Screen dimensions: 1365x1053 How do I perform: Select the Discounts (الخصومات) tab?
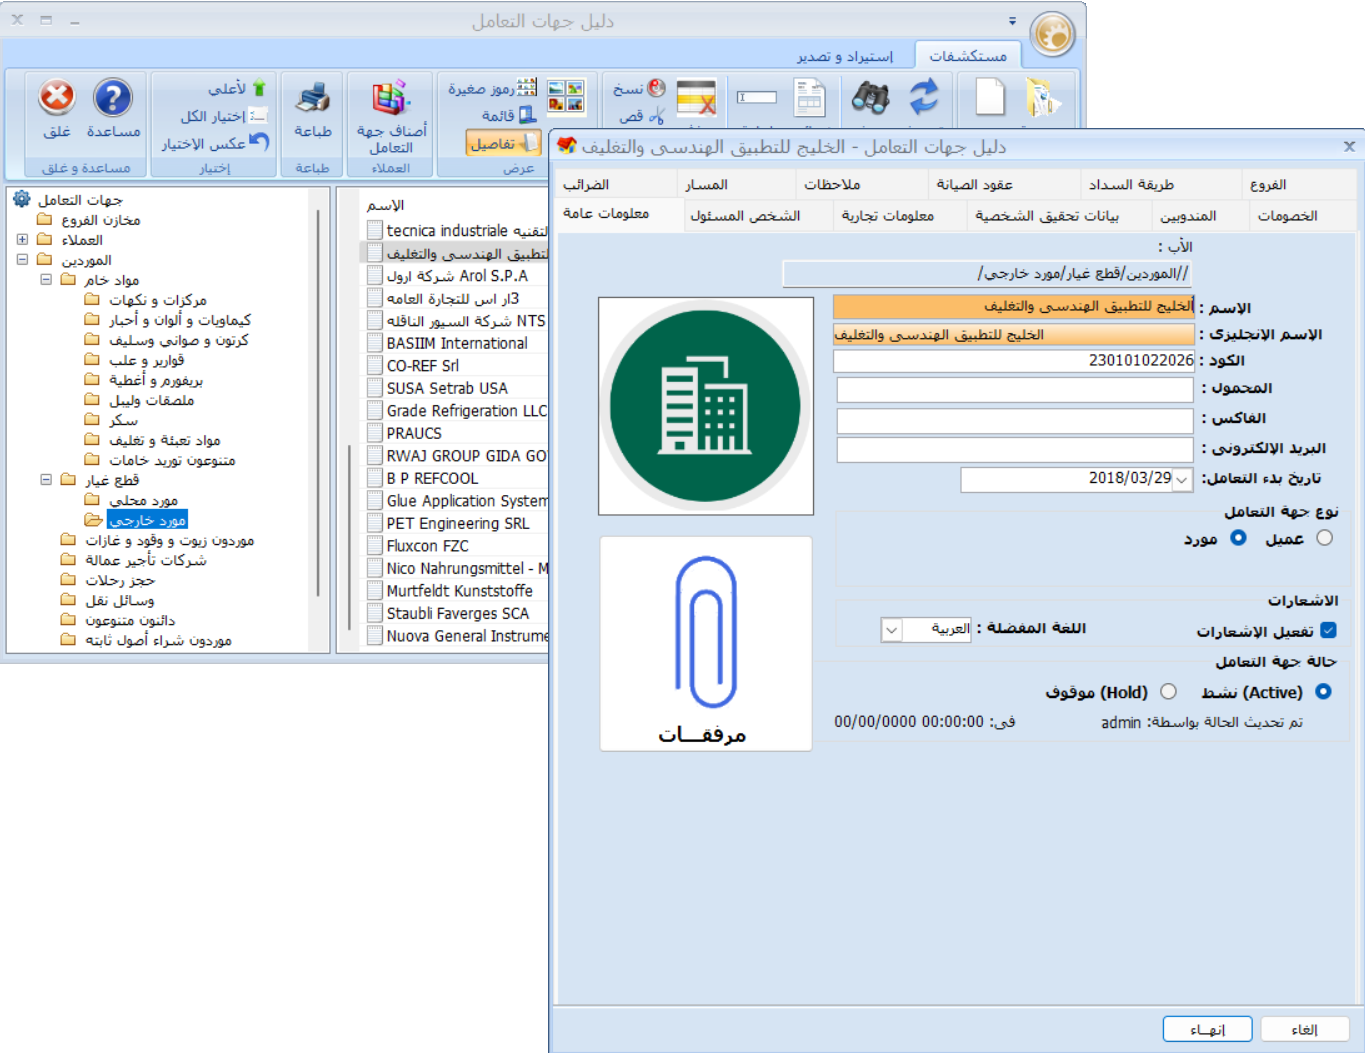pyautogui.click(x=1287, y=216)
